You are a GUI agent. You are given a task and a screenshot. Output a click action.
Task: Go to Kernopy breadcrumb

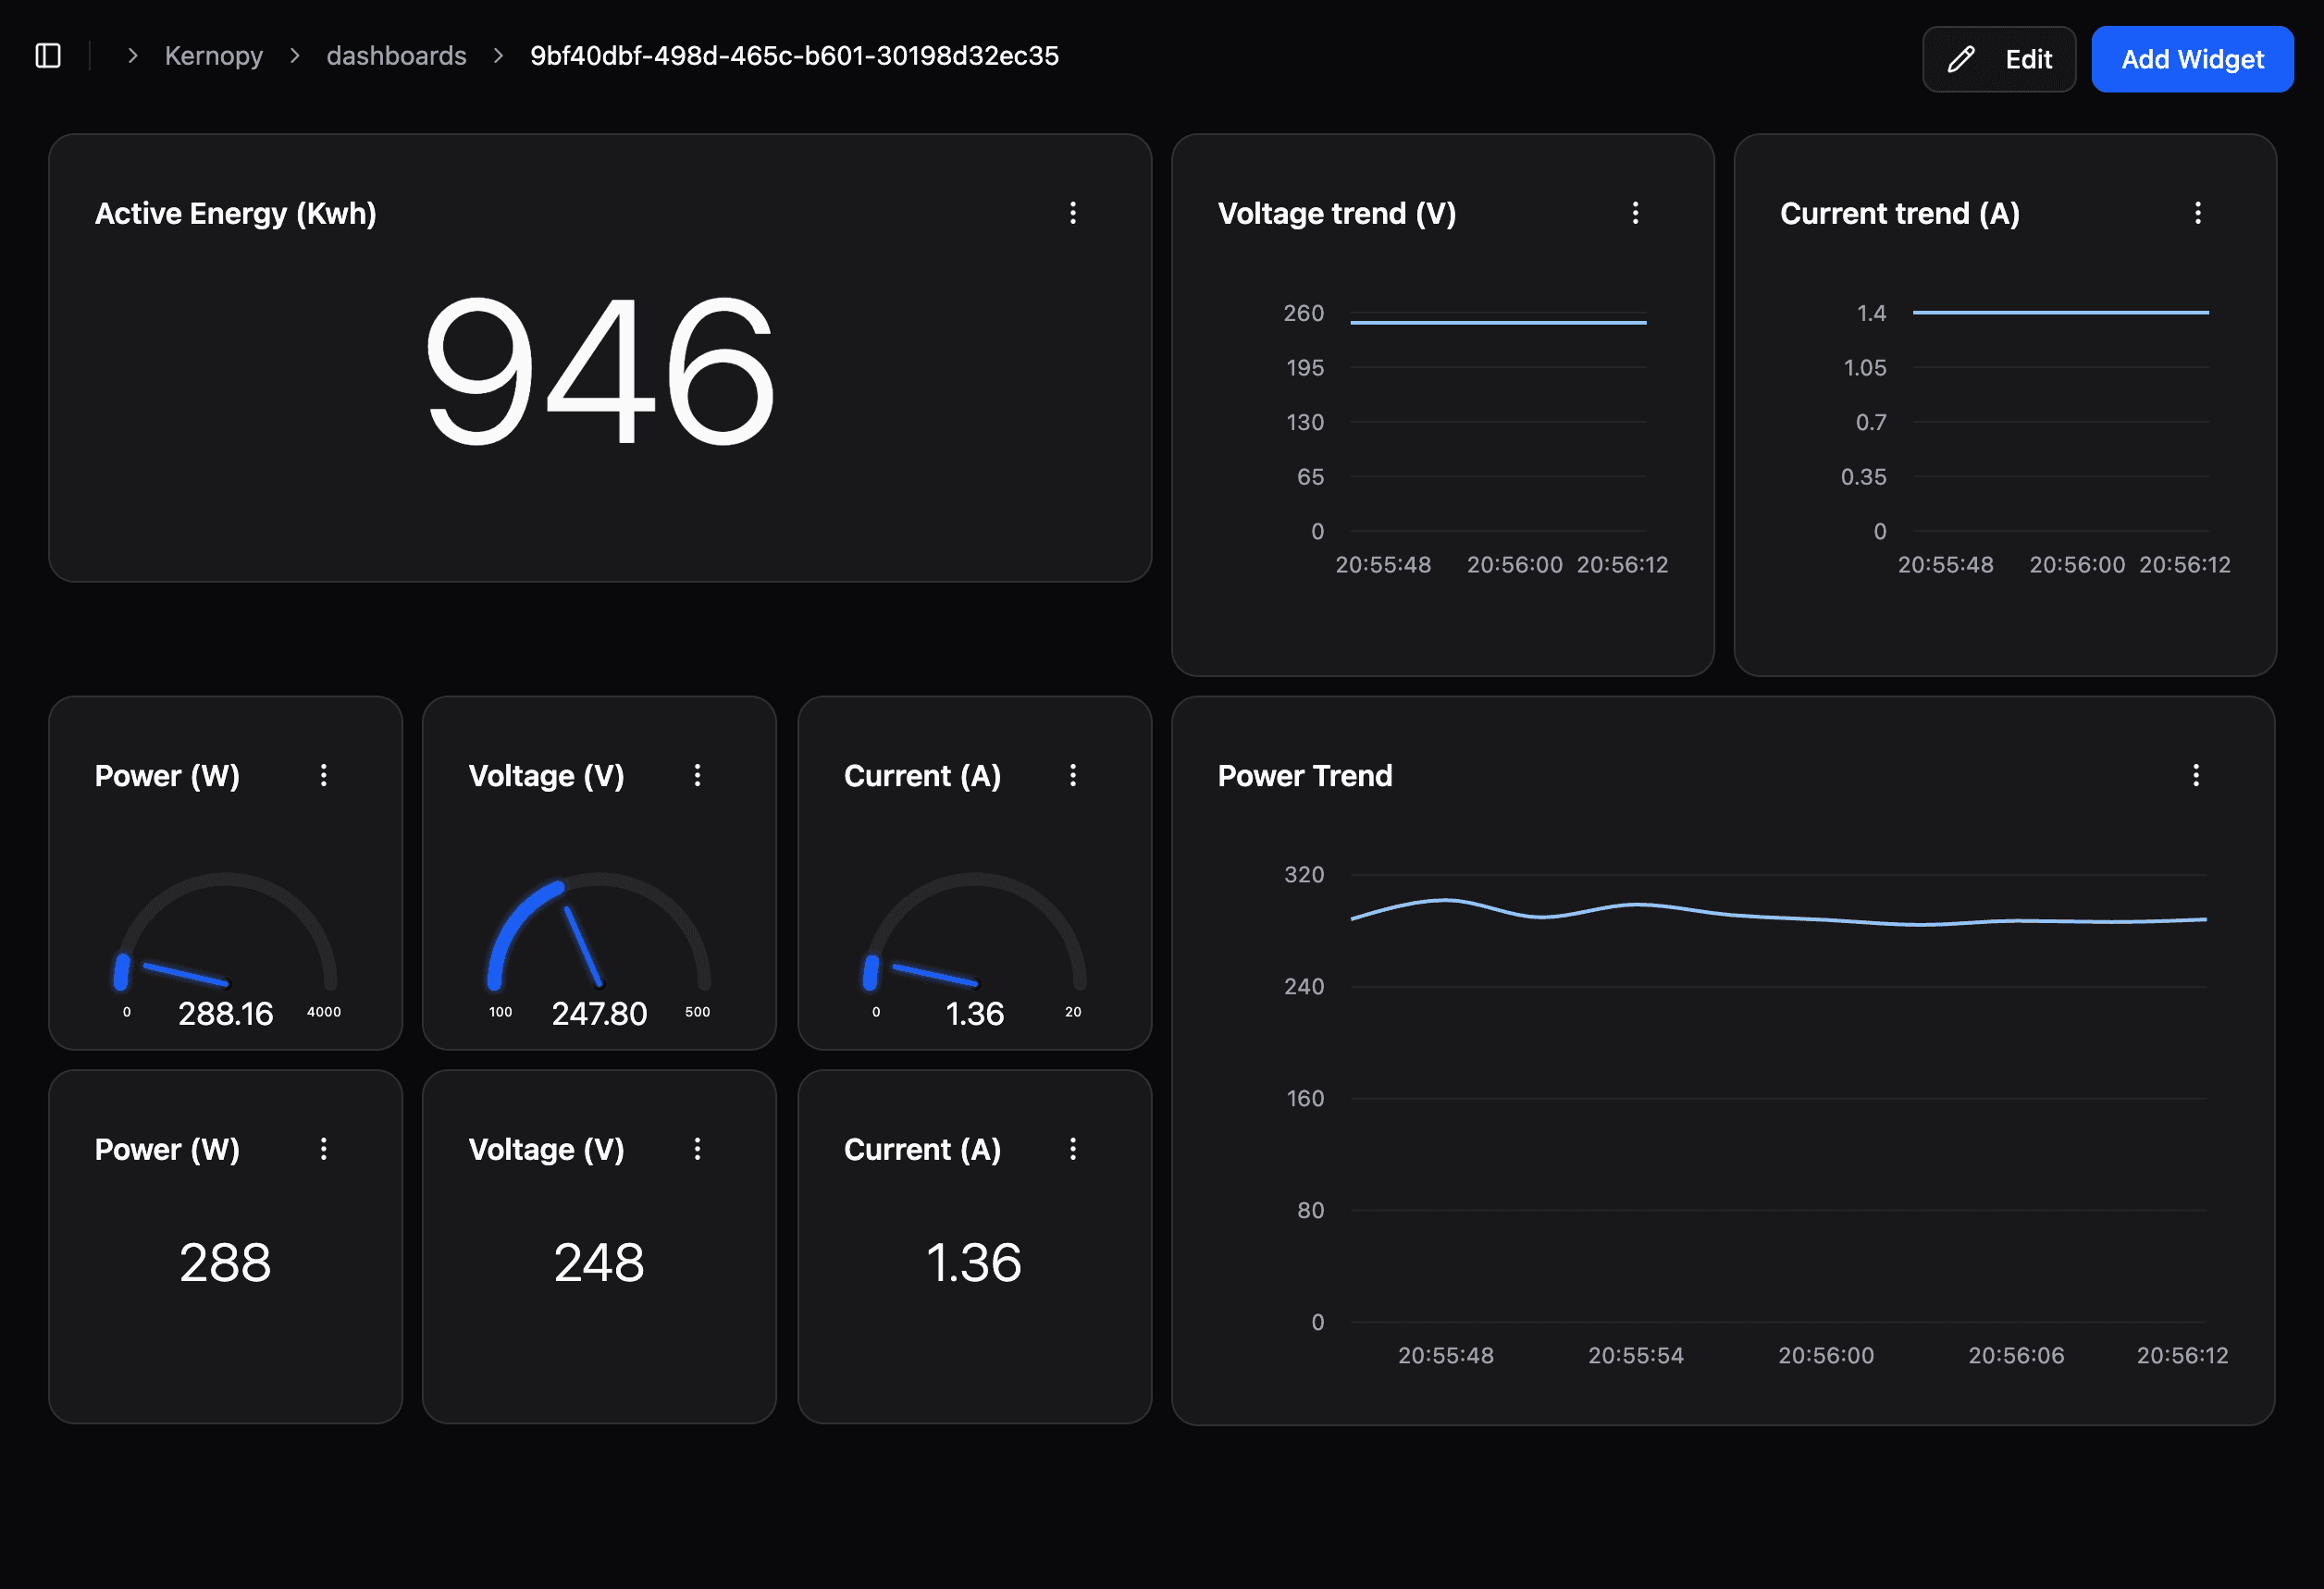(x=213, y=56)
